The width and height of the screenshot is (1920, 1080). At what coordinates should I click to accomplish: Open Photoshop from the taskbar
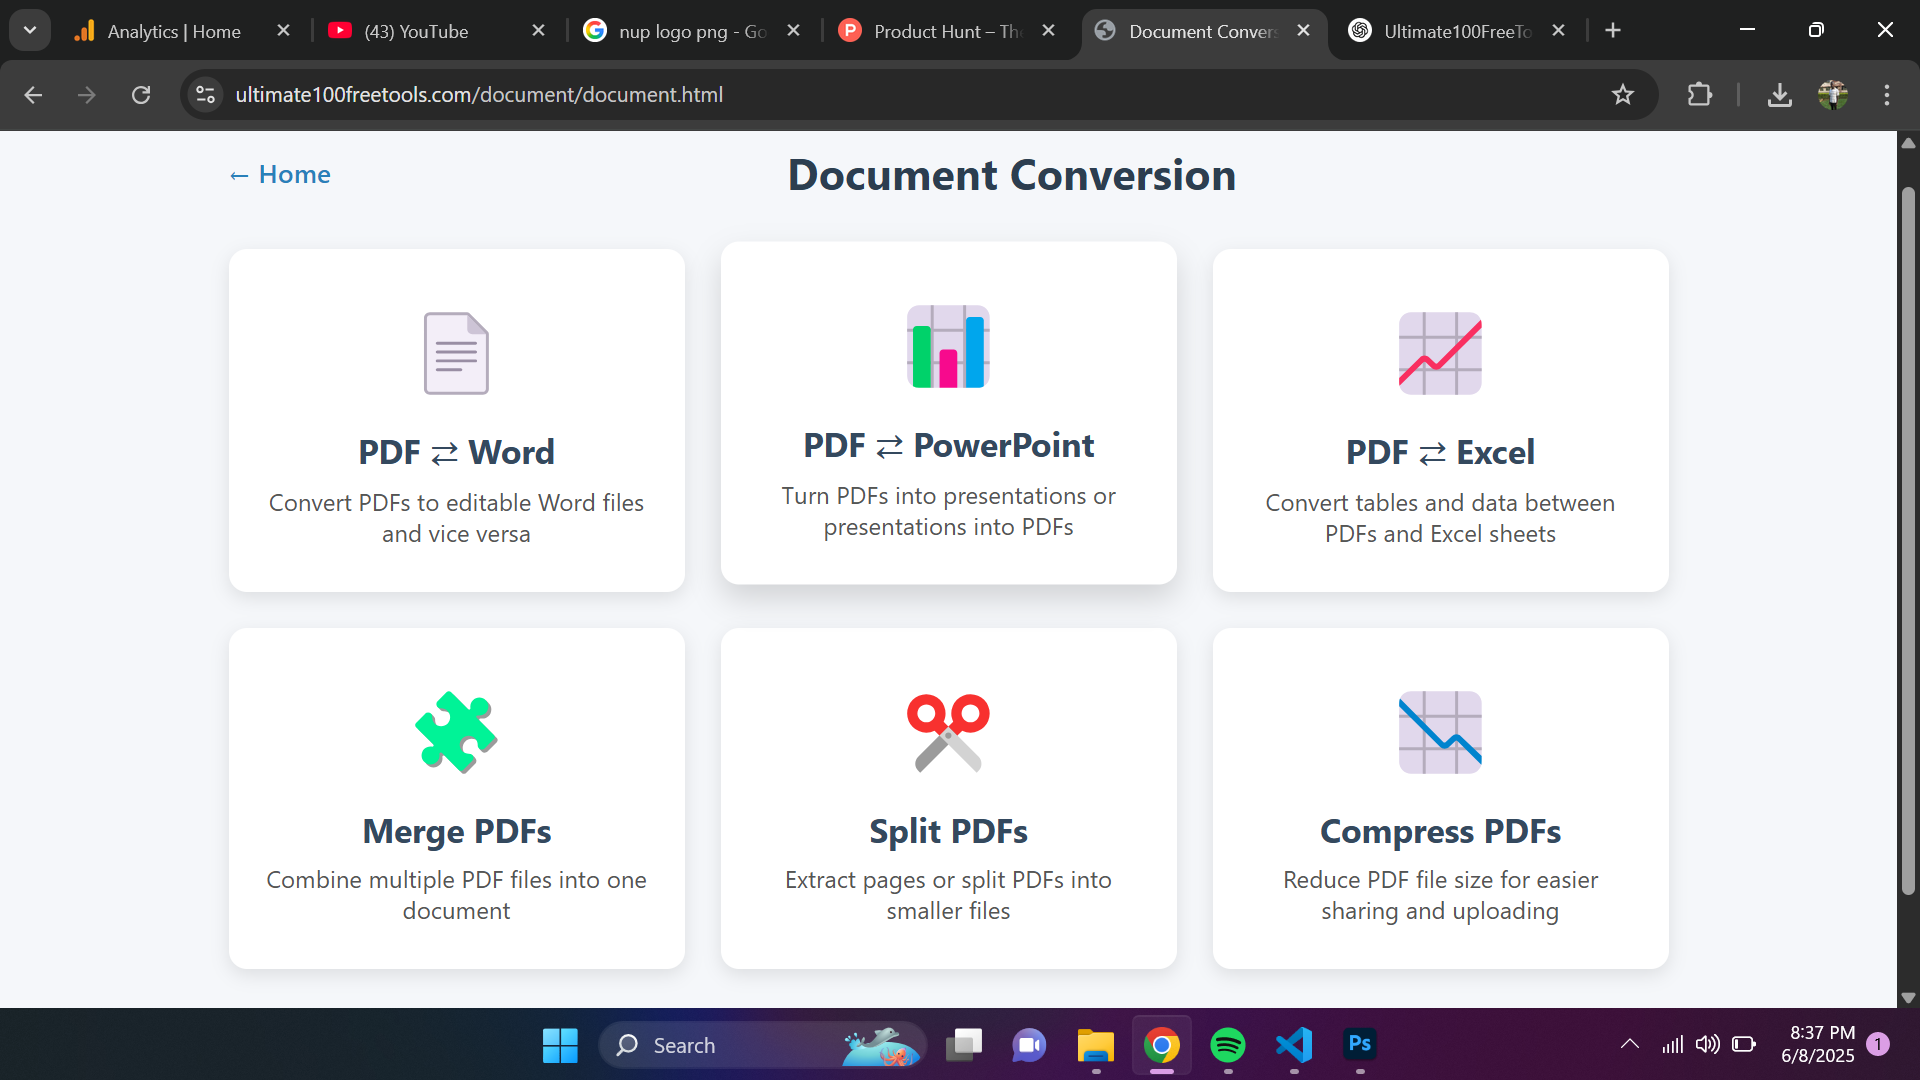tap(1358, 1044)
